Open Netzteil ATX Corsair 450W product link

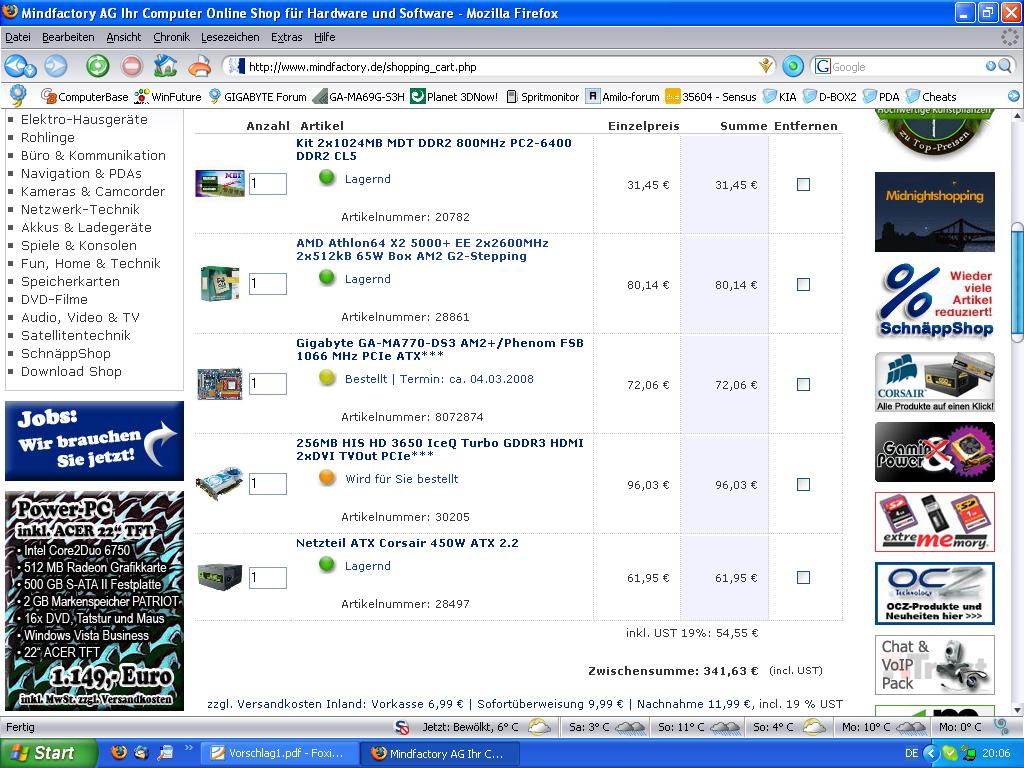(407, 543)
